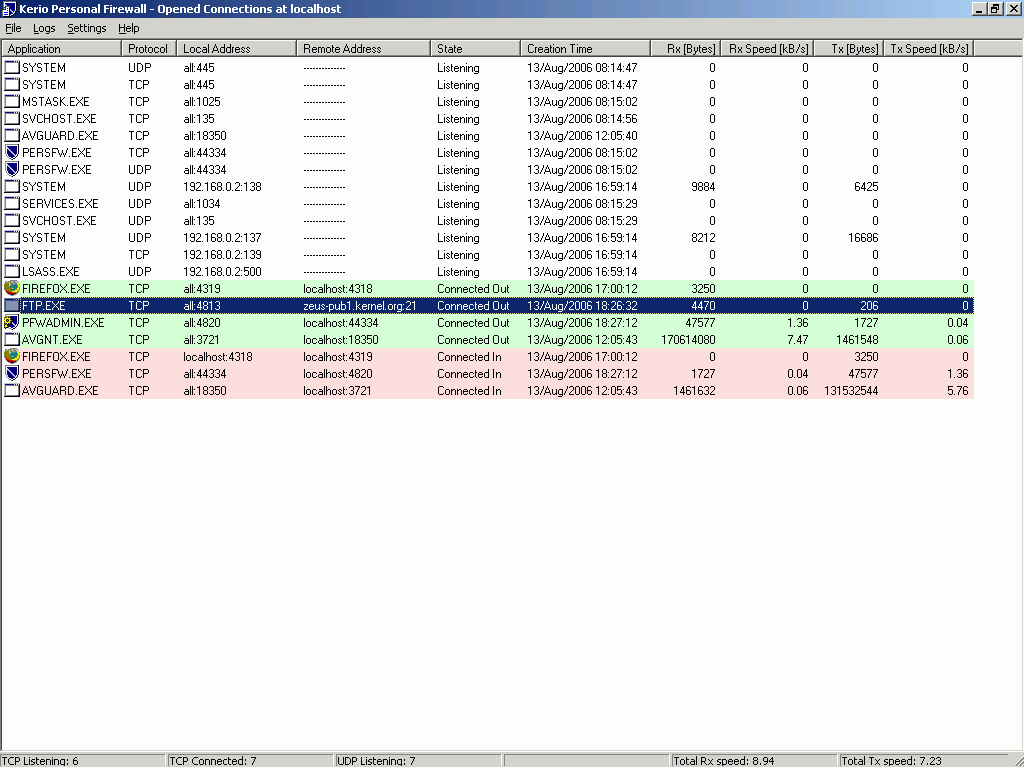This screenshot has height=768, width=1024.
Task: Sort by Remote Address column header
Action: point(363,48)
